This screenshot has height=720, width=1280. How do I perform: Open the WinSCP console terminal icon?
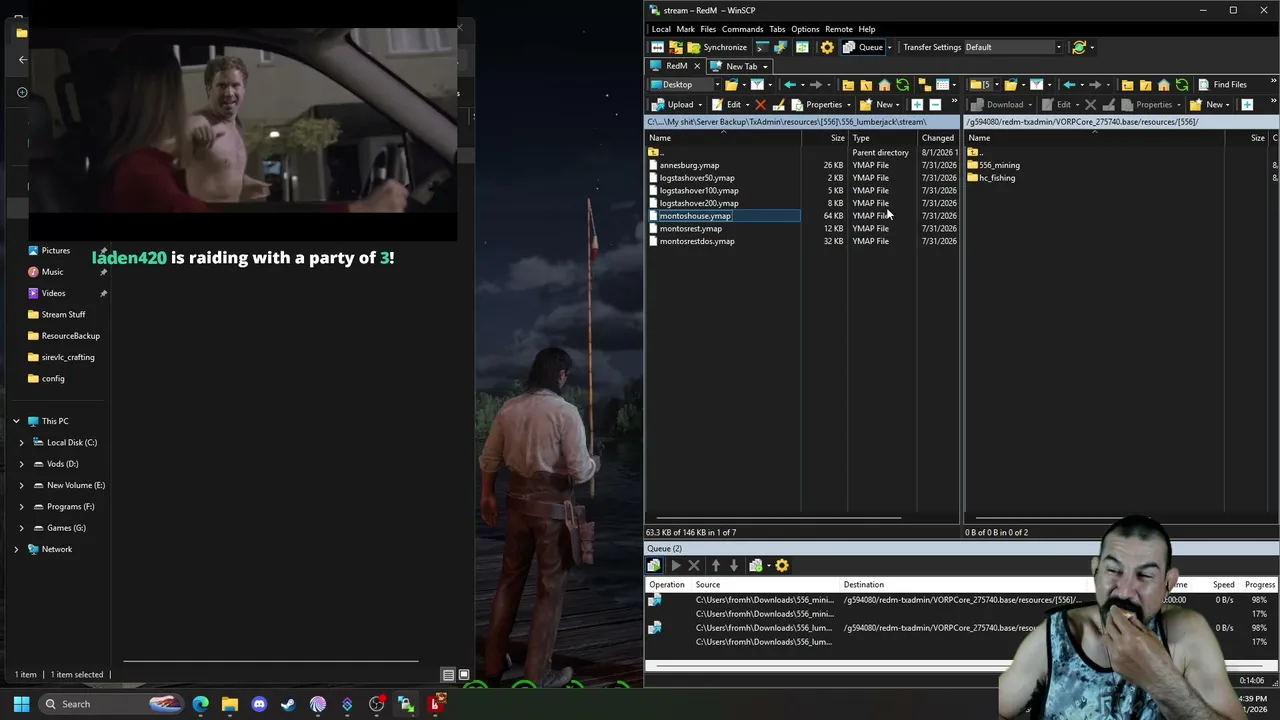[762, 47]
